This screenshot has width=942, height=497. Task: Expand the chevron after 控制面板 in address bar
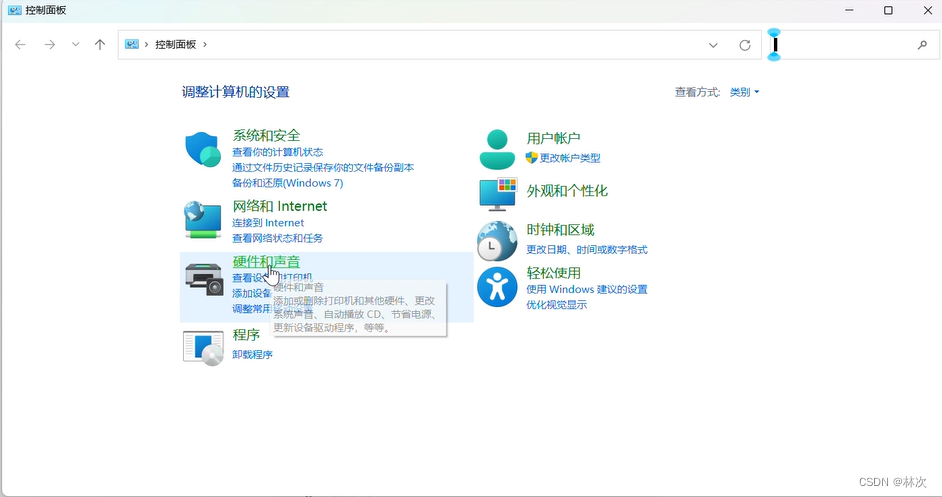(x=205, y=44)
